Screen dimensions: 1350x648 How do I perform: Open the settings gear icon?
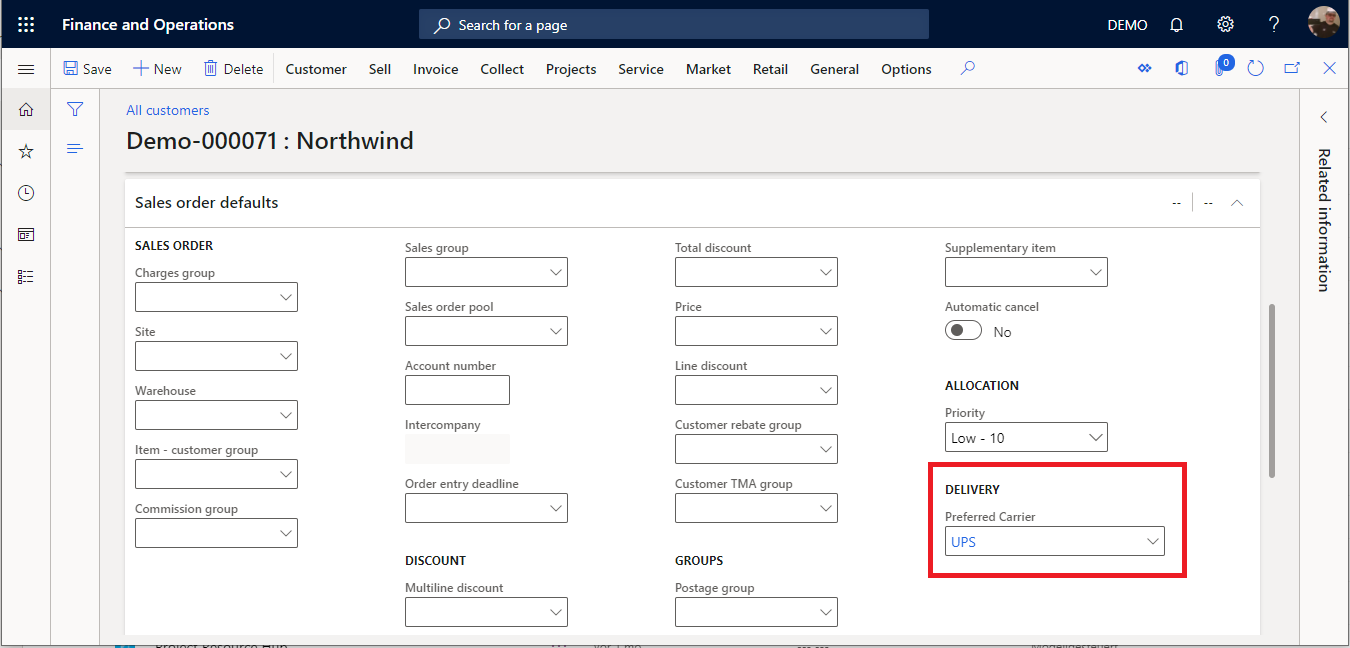(x=1225, y=25)
